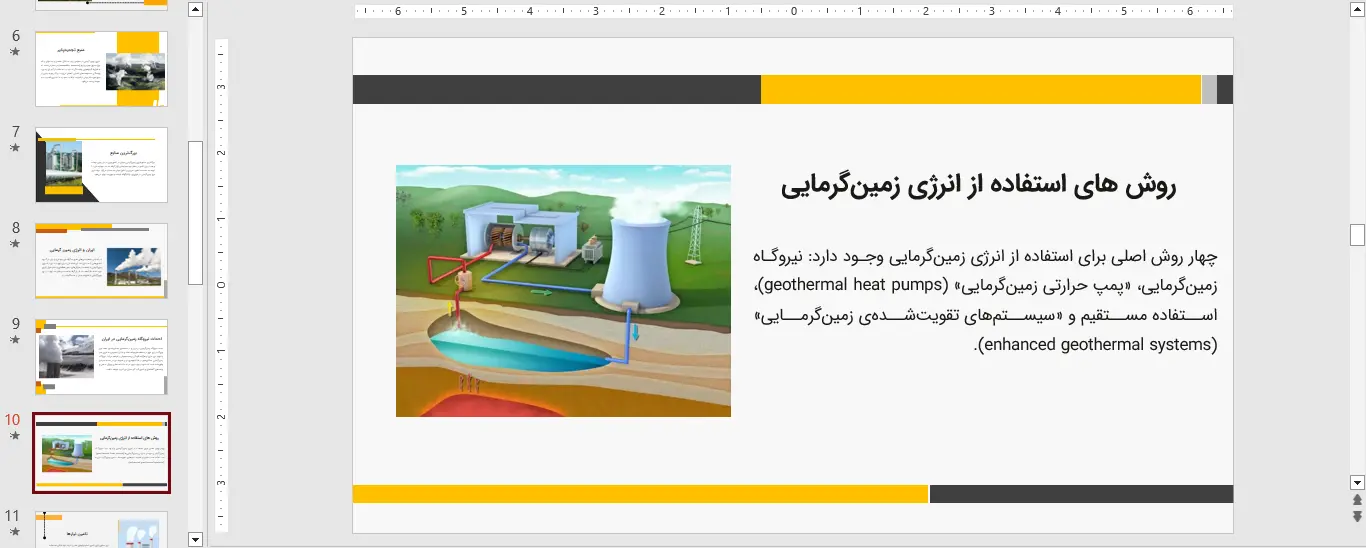The image size is (1366, 548).
Task: Click the animation star under slide 8
Action: (x=14, y=243)
